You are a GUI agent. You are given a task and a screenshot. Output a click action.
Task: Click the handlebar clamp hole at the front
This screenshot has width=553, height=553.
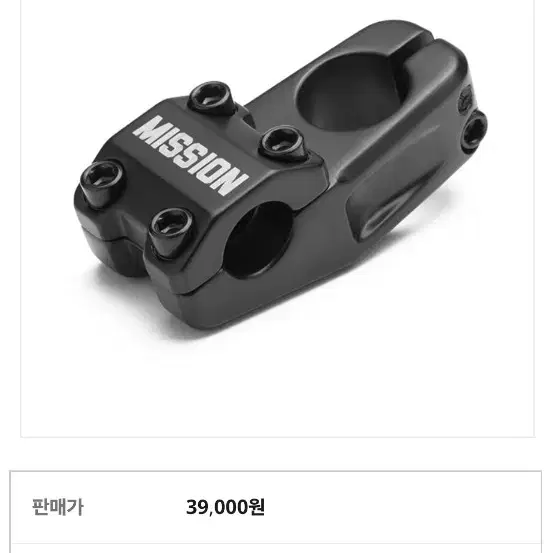tap(259, 239)
